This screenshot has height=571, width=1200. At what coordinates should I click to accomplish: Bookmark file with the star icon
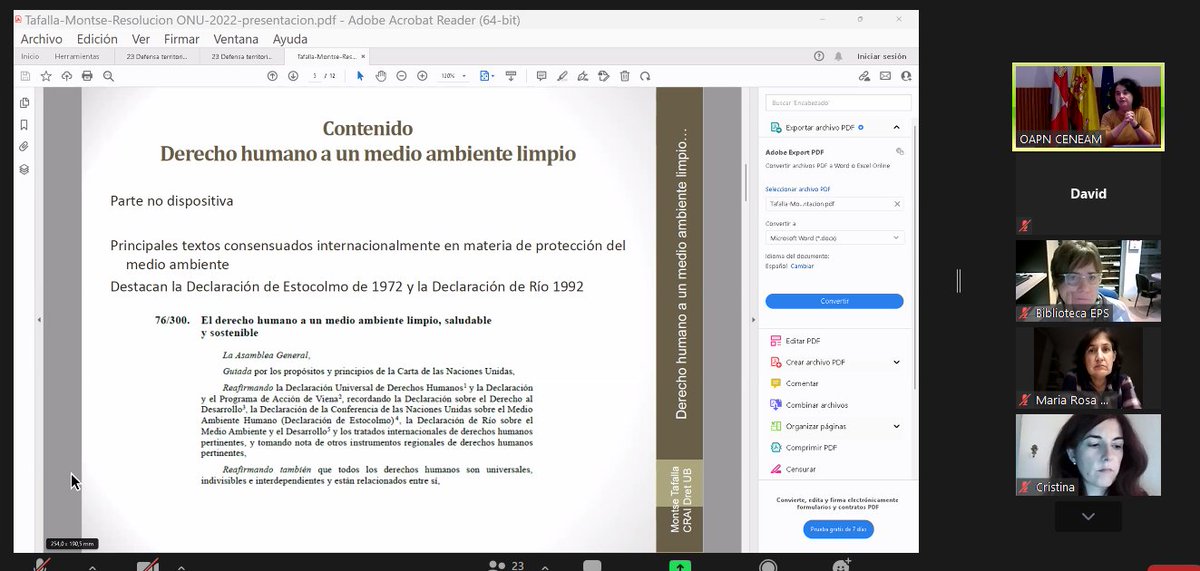pos(46,76)
